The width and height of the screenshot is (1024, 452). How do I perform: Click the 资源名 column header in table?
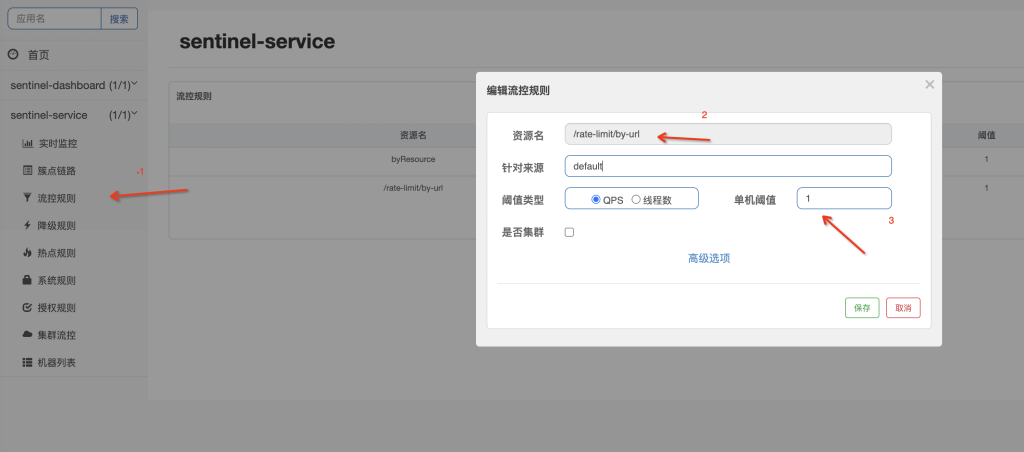coord(413,135)
